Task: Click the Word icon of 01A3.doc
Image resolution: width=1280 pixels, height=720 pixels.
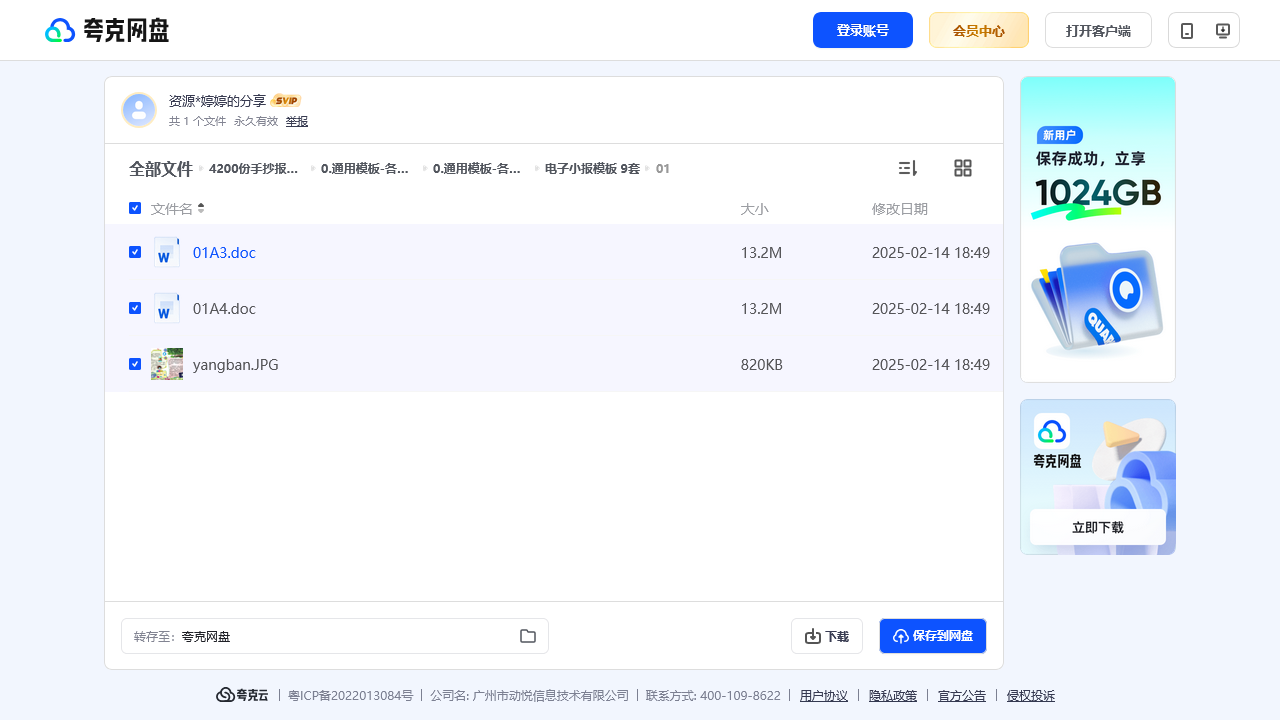Action: coord(167,252)
